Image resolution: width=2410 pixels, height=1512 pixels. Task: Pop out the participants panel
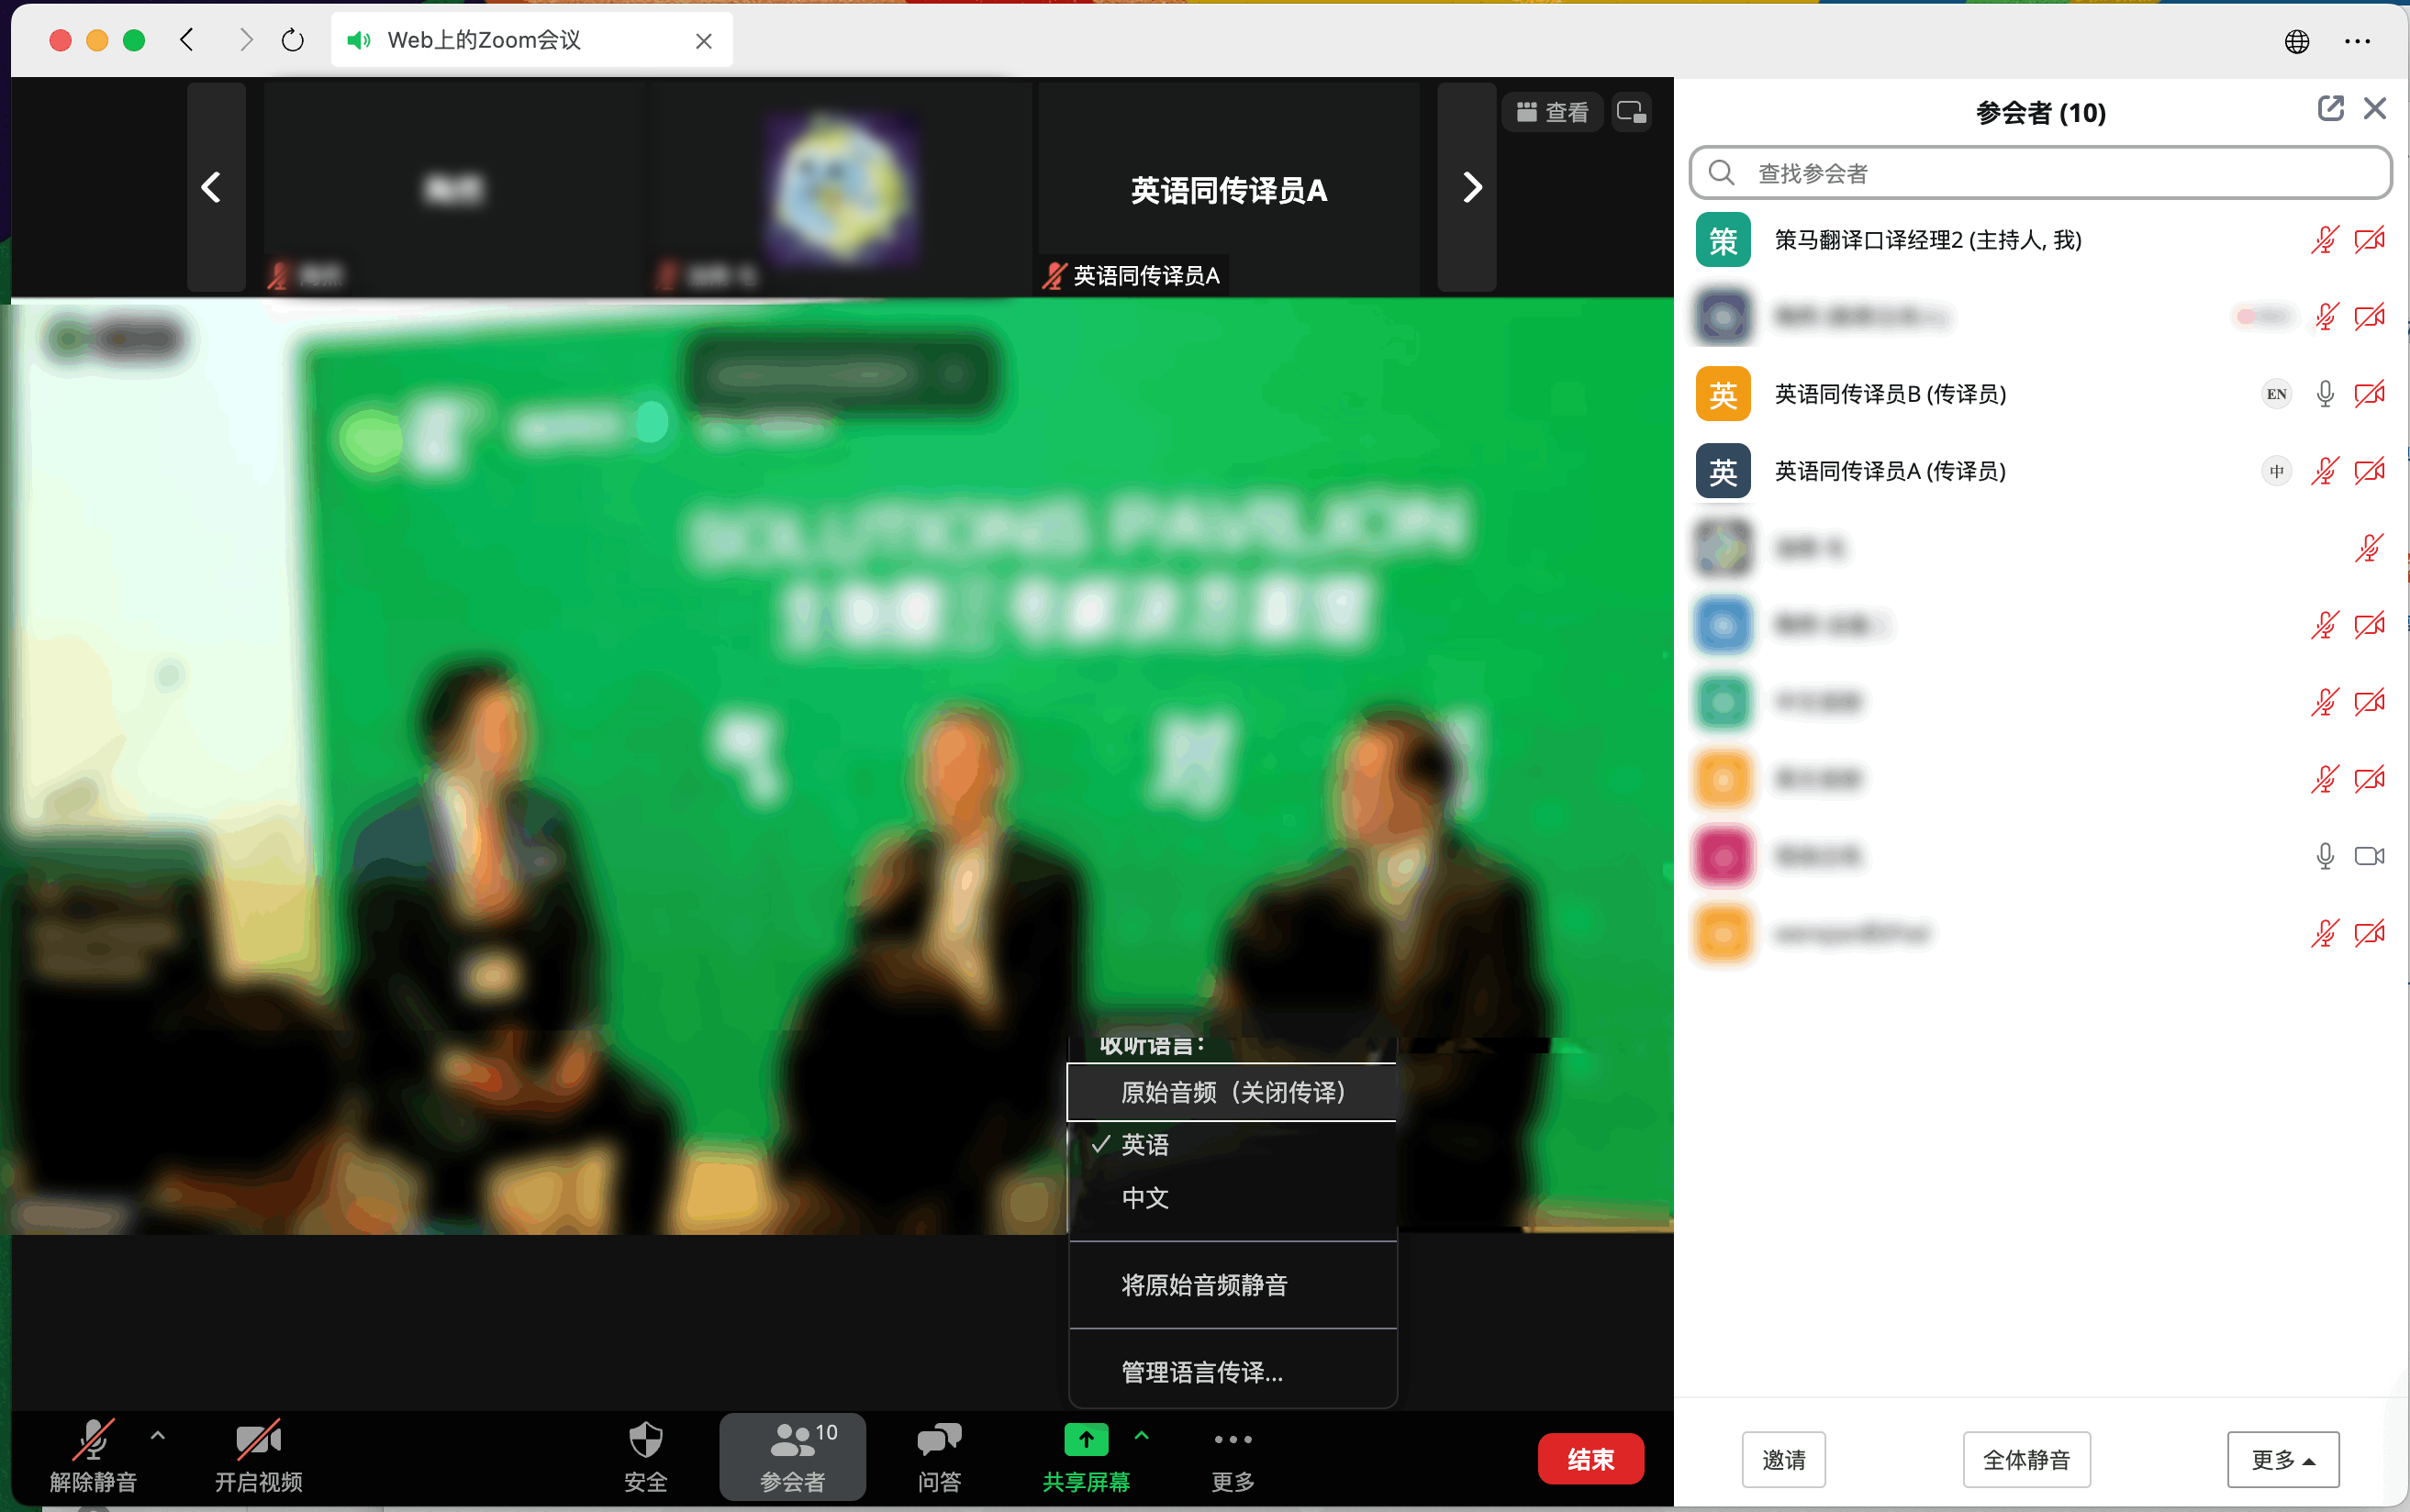[x=2331, y=108]
